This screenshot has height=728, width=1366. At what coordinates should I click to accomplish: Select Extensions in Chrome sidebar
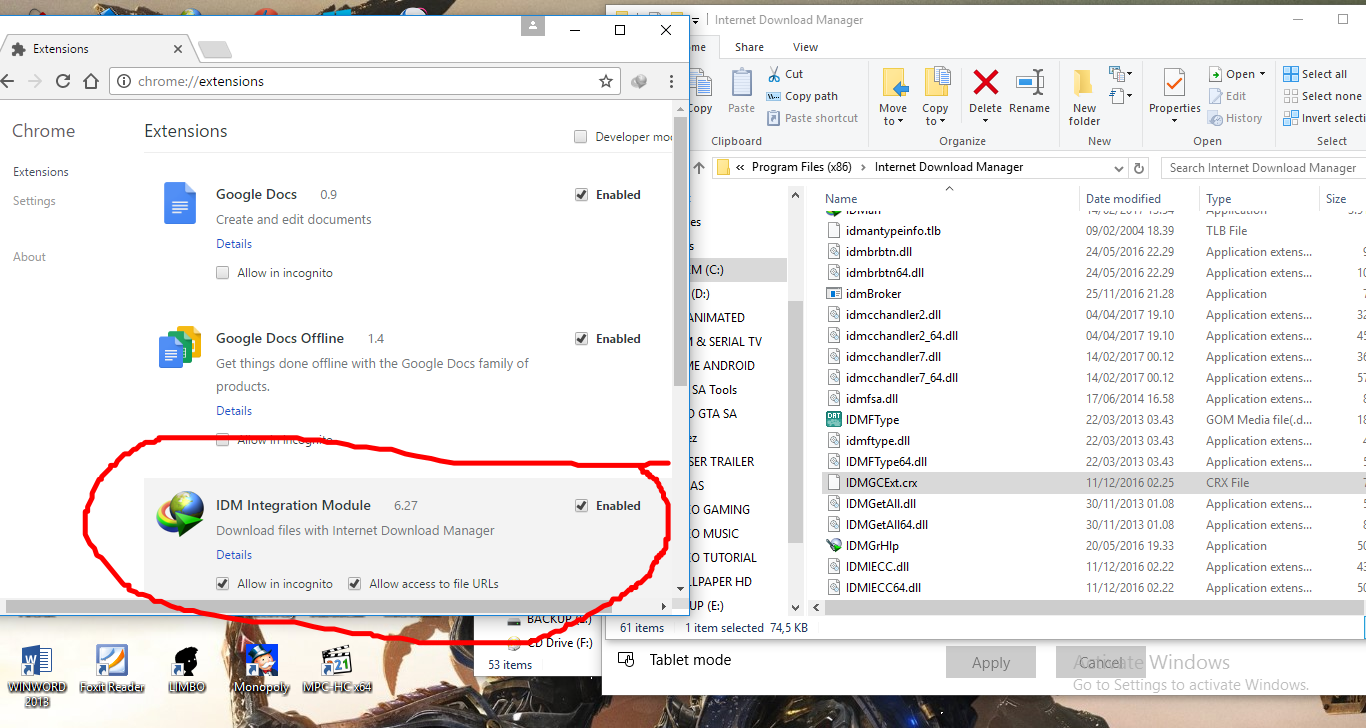click(x=41, y=172)
